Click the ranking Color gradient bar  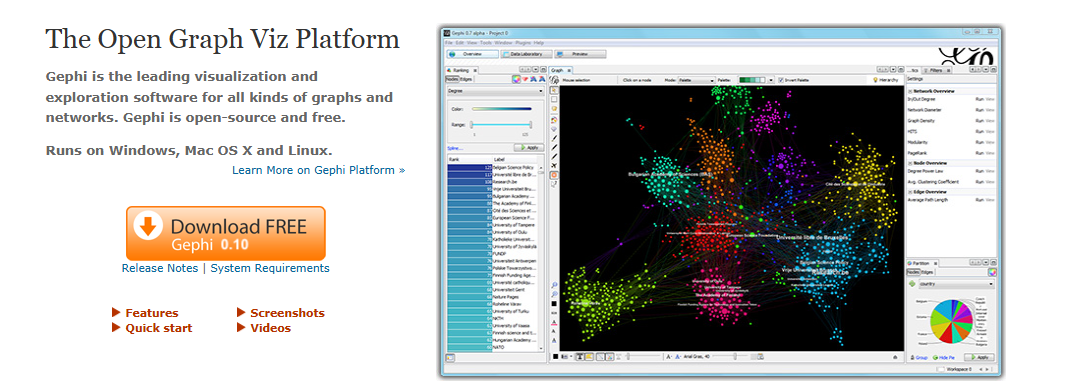(x=501, y=109)
